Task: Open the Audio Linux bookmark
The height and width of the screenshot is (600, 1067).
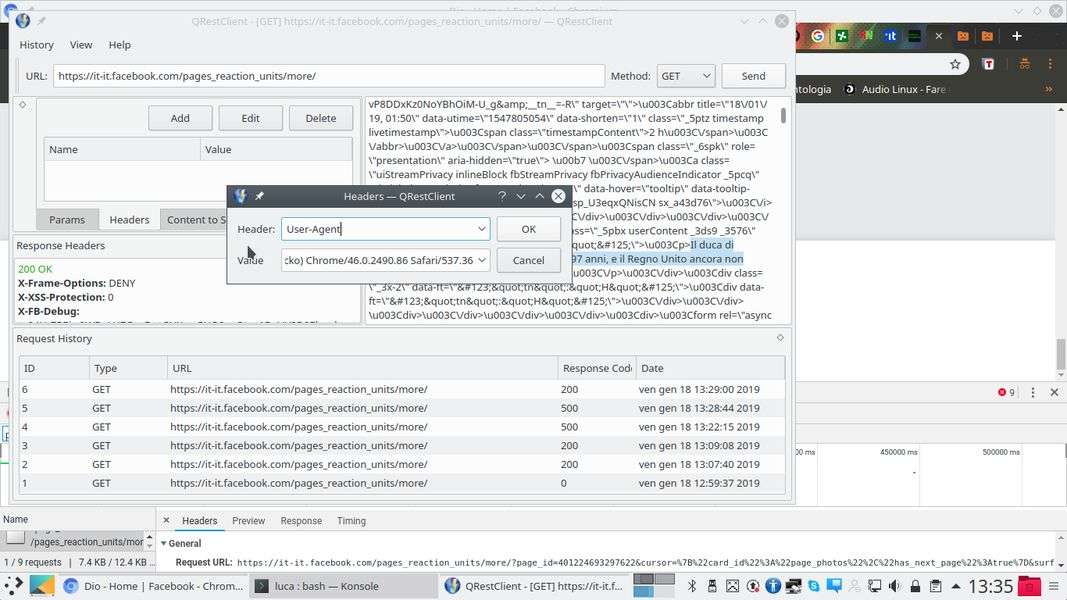Action: pos(895,89)
